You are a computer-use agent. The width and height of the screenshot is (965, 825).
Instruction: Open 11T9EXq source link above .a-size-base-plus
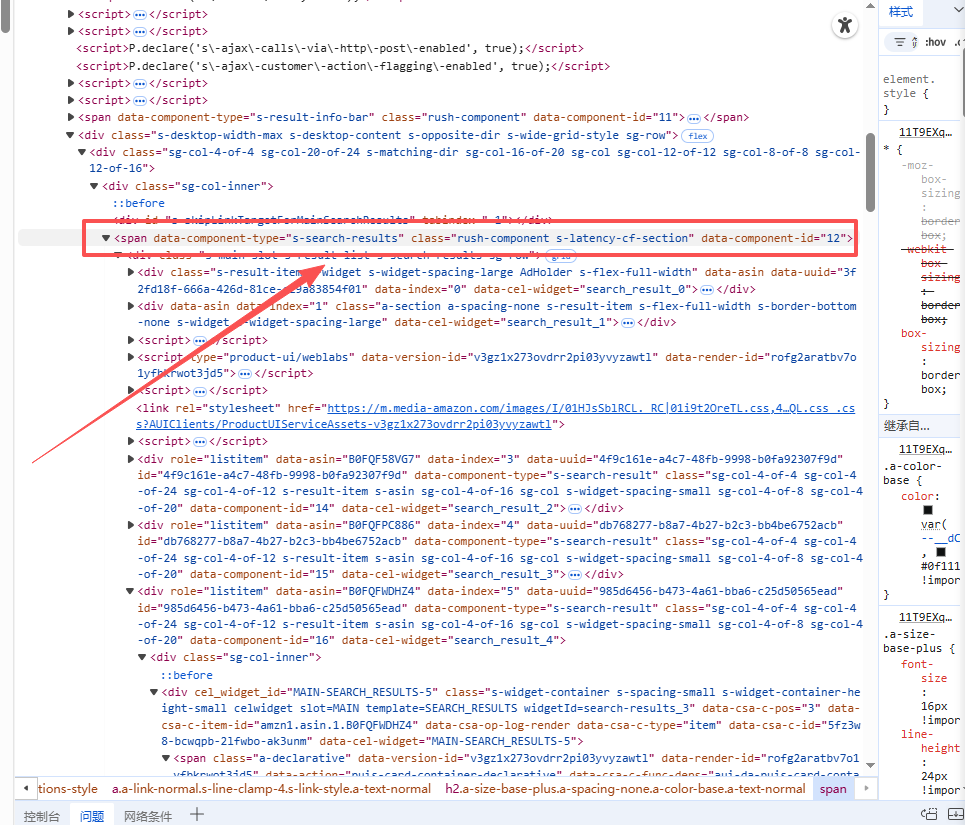tap(925, 616)
